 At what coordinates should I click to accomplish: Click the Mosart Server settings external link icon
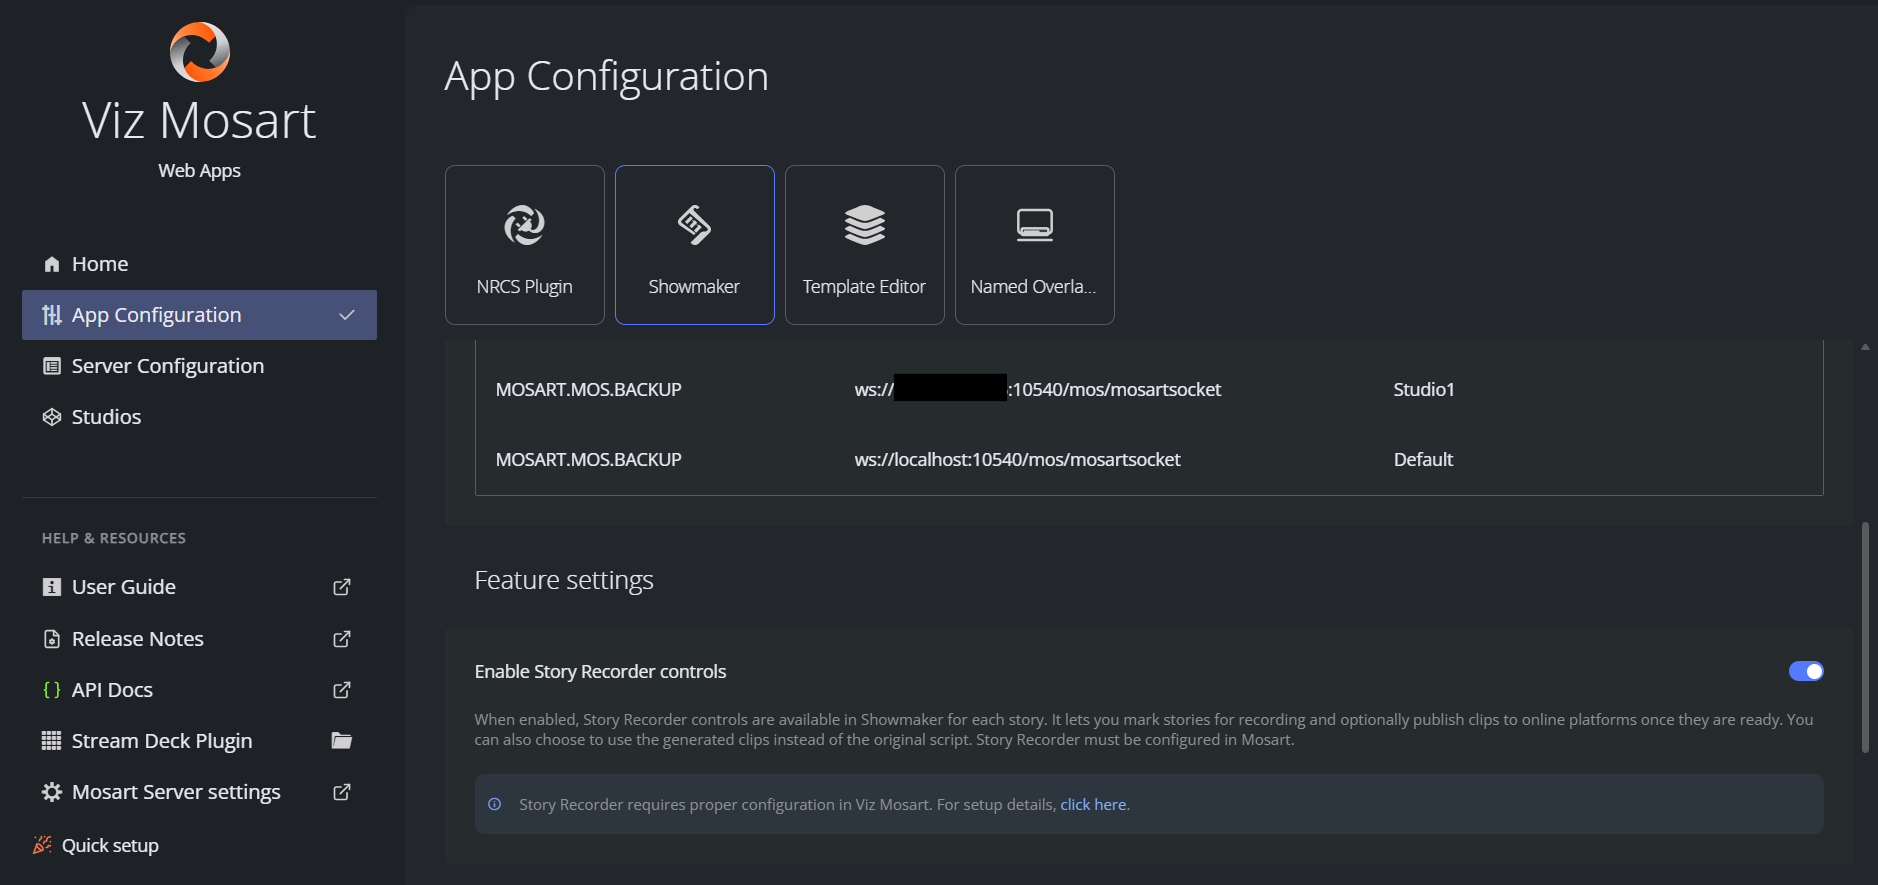click(x=342, y=792)
